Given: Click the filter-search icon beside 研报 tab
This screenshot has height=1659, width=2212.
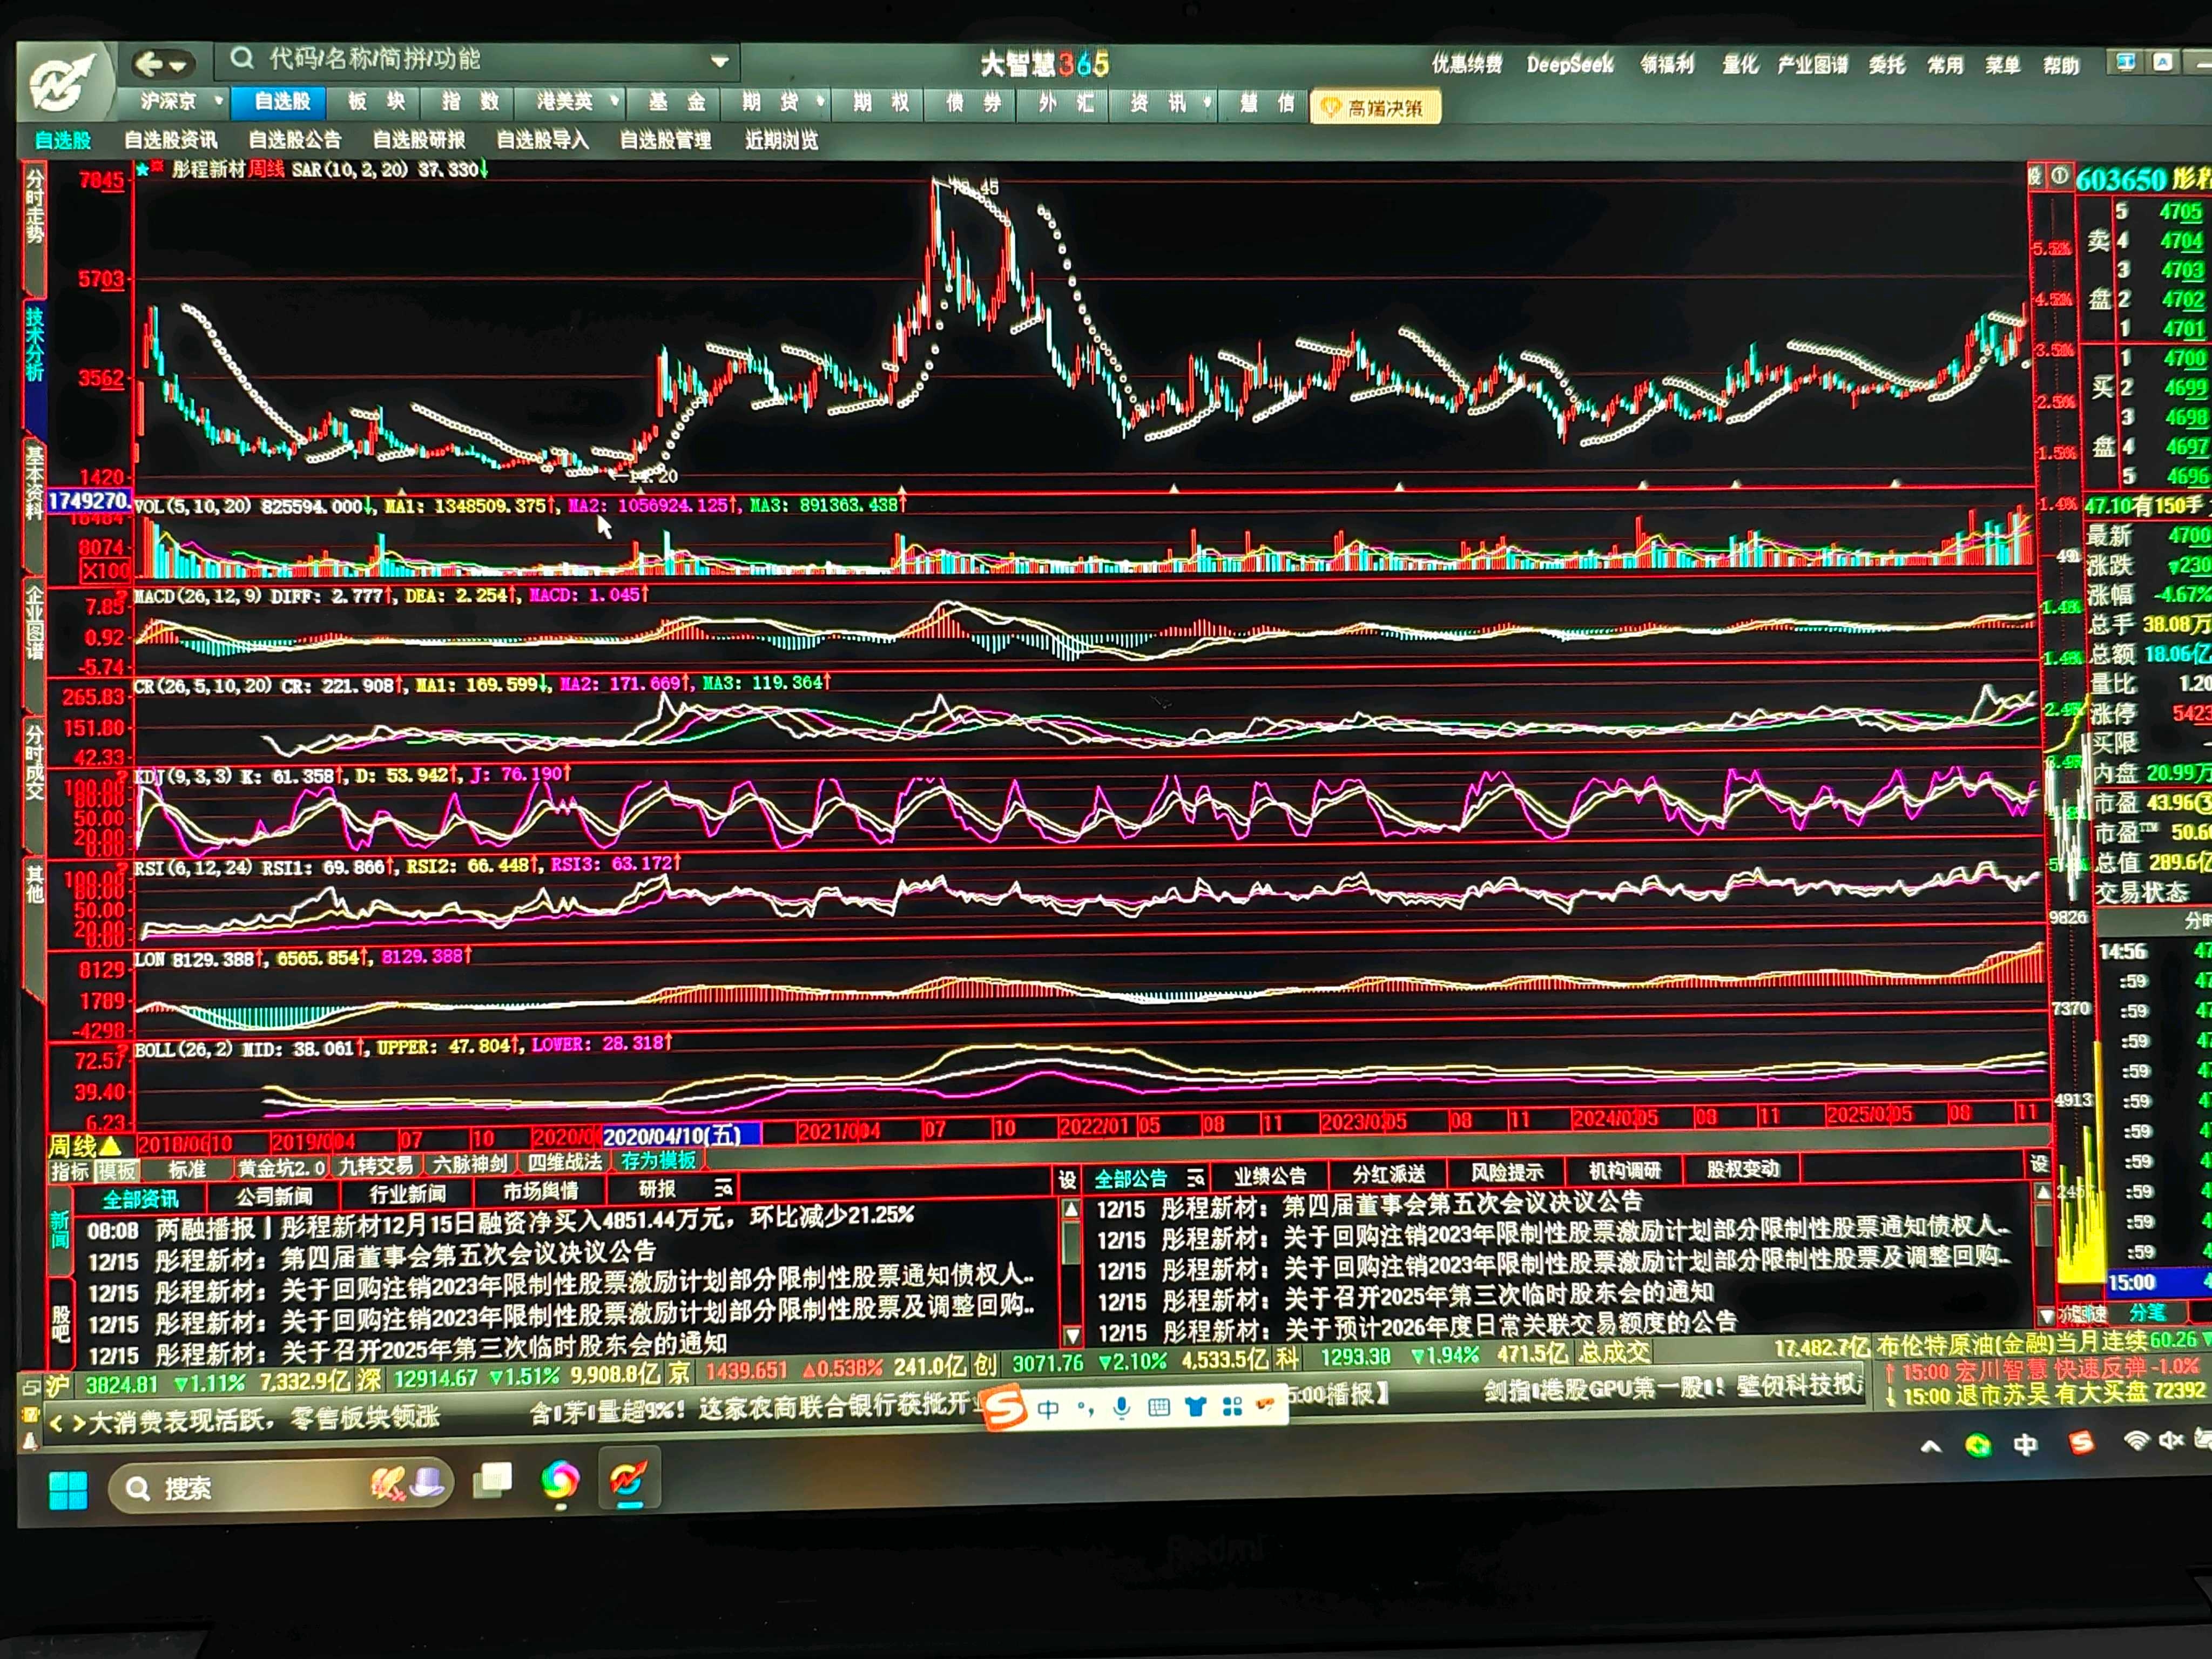Looking at the screenshot, I should 723,1188.
